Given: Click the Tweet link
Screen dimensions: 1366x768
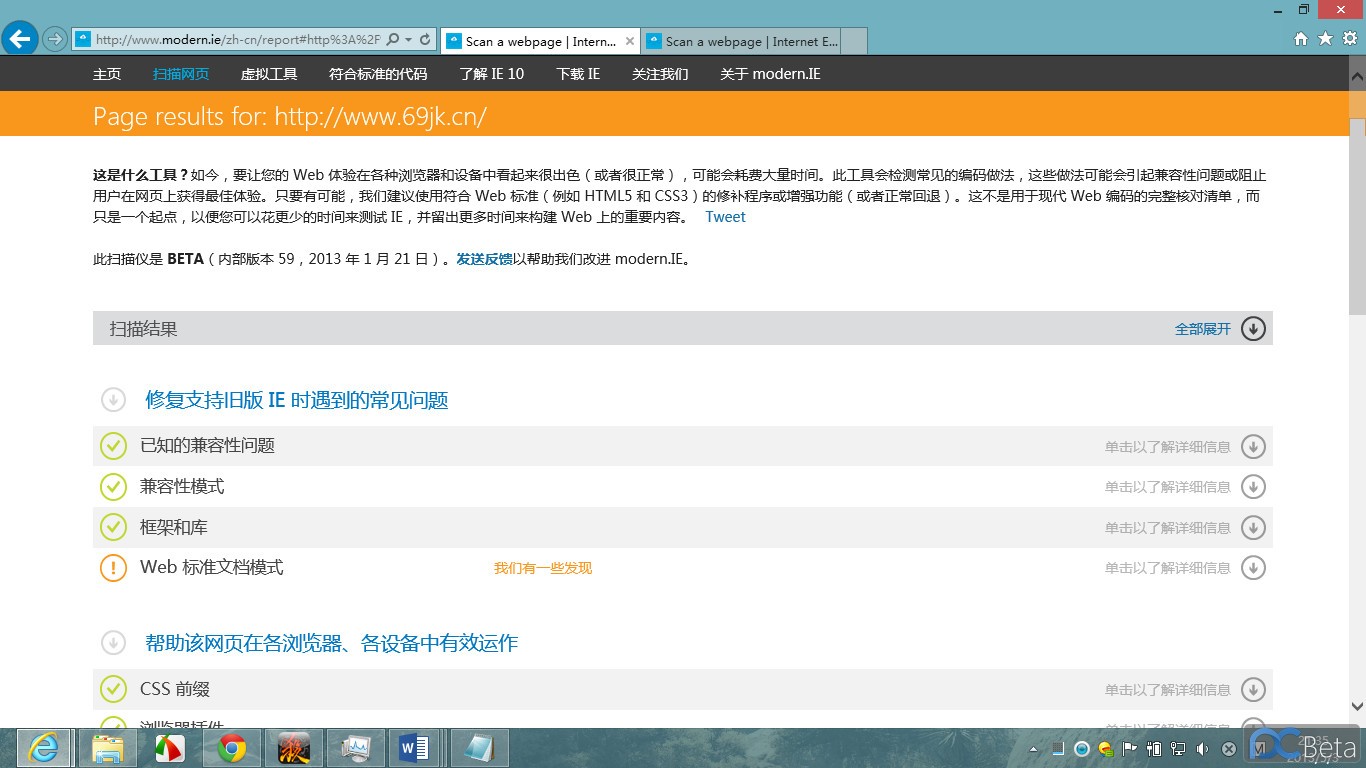Looking at the screenshot, I should pos(725,217).
